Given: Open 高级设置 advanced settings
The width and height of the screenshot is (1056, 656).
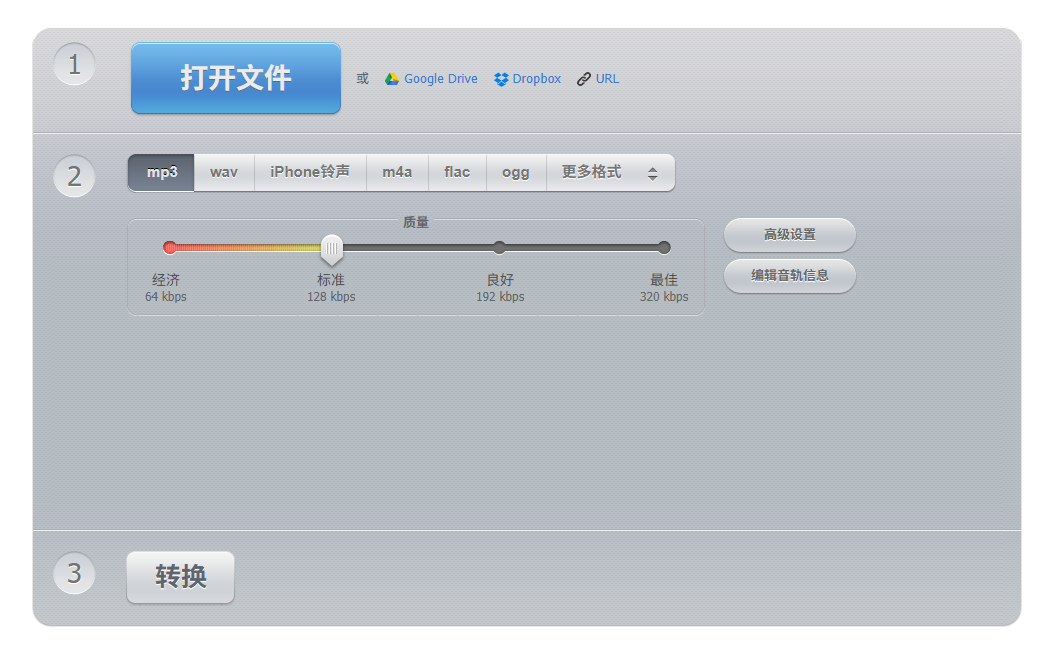Looking at the screenshot, I should pos(789,235).
